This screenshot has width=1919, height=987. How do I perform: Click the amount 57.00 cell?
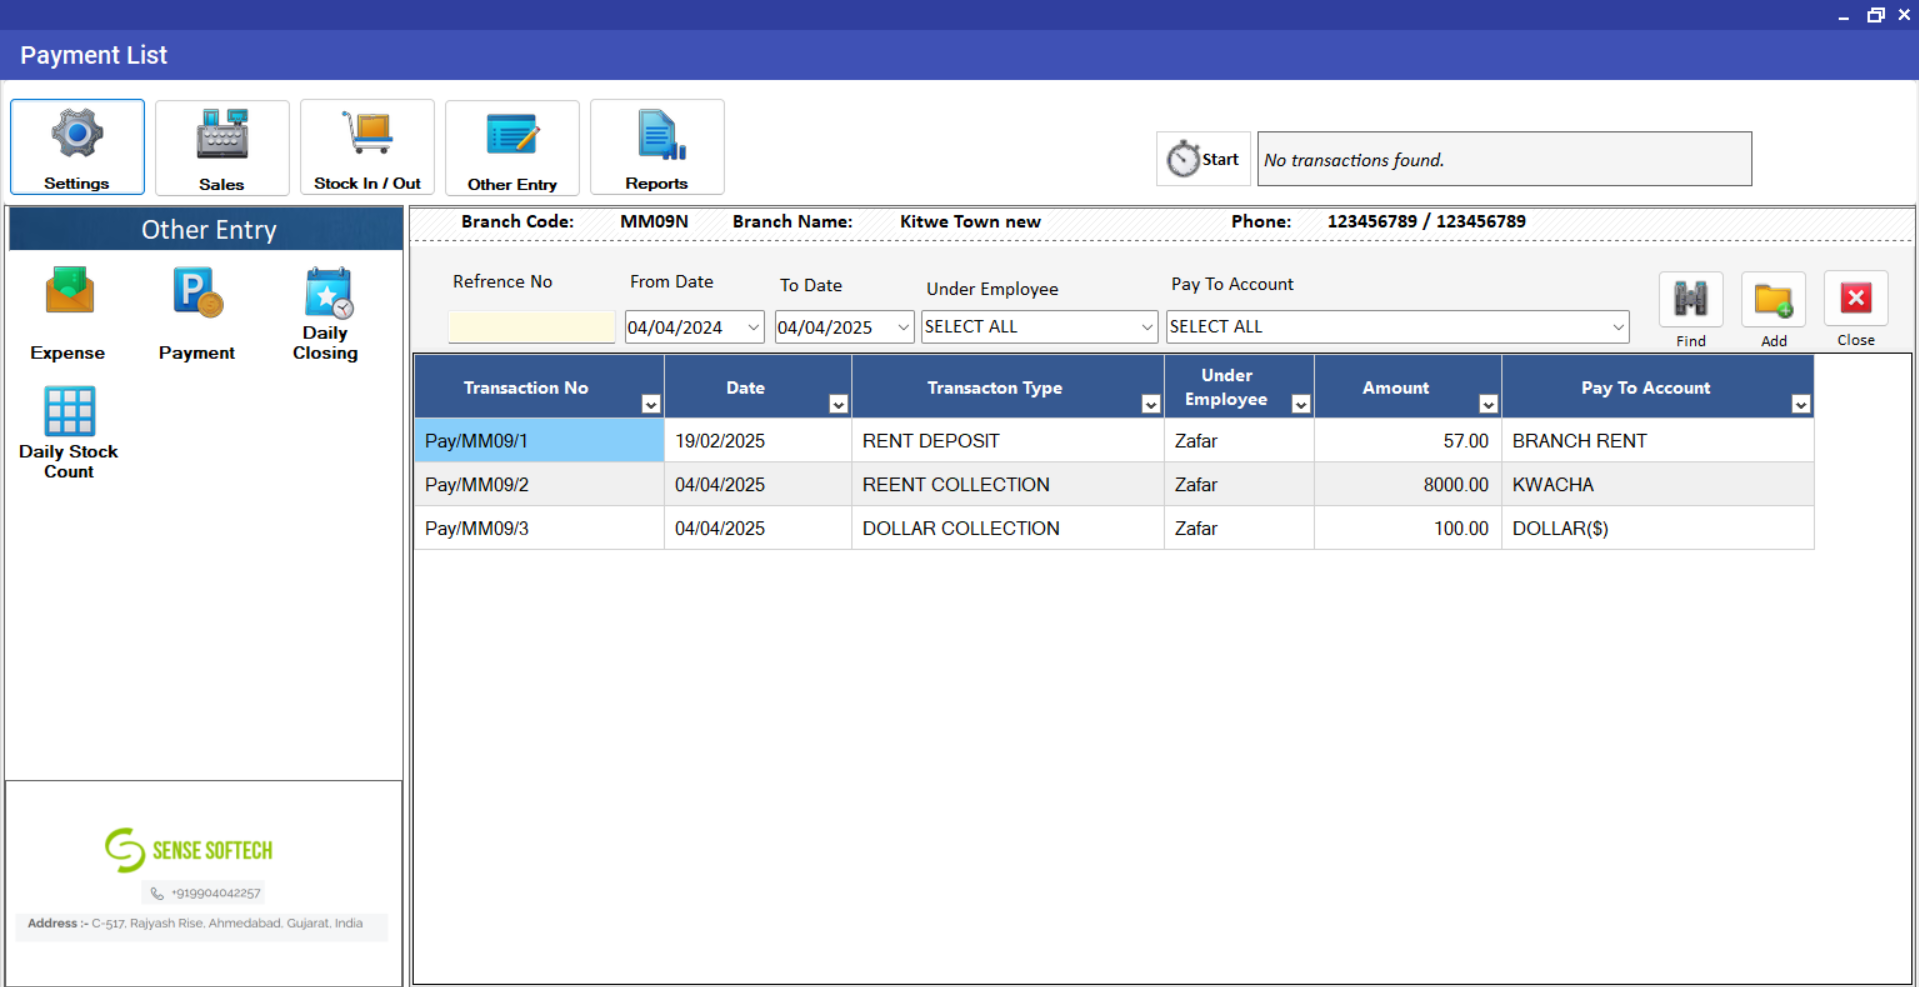[x=1408, y=441]
